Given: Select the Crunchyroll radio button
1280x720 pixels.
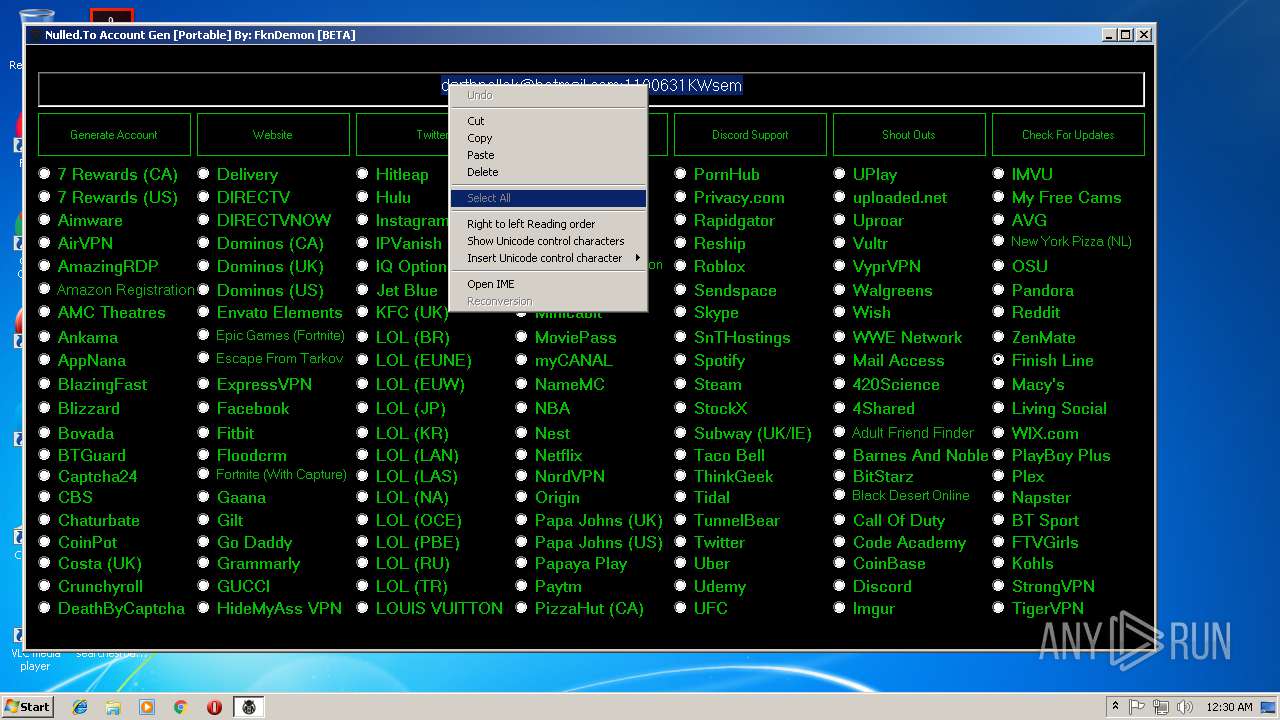Looking at the screenshot, I should tap(44, 586).
